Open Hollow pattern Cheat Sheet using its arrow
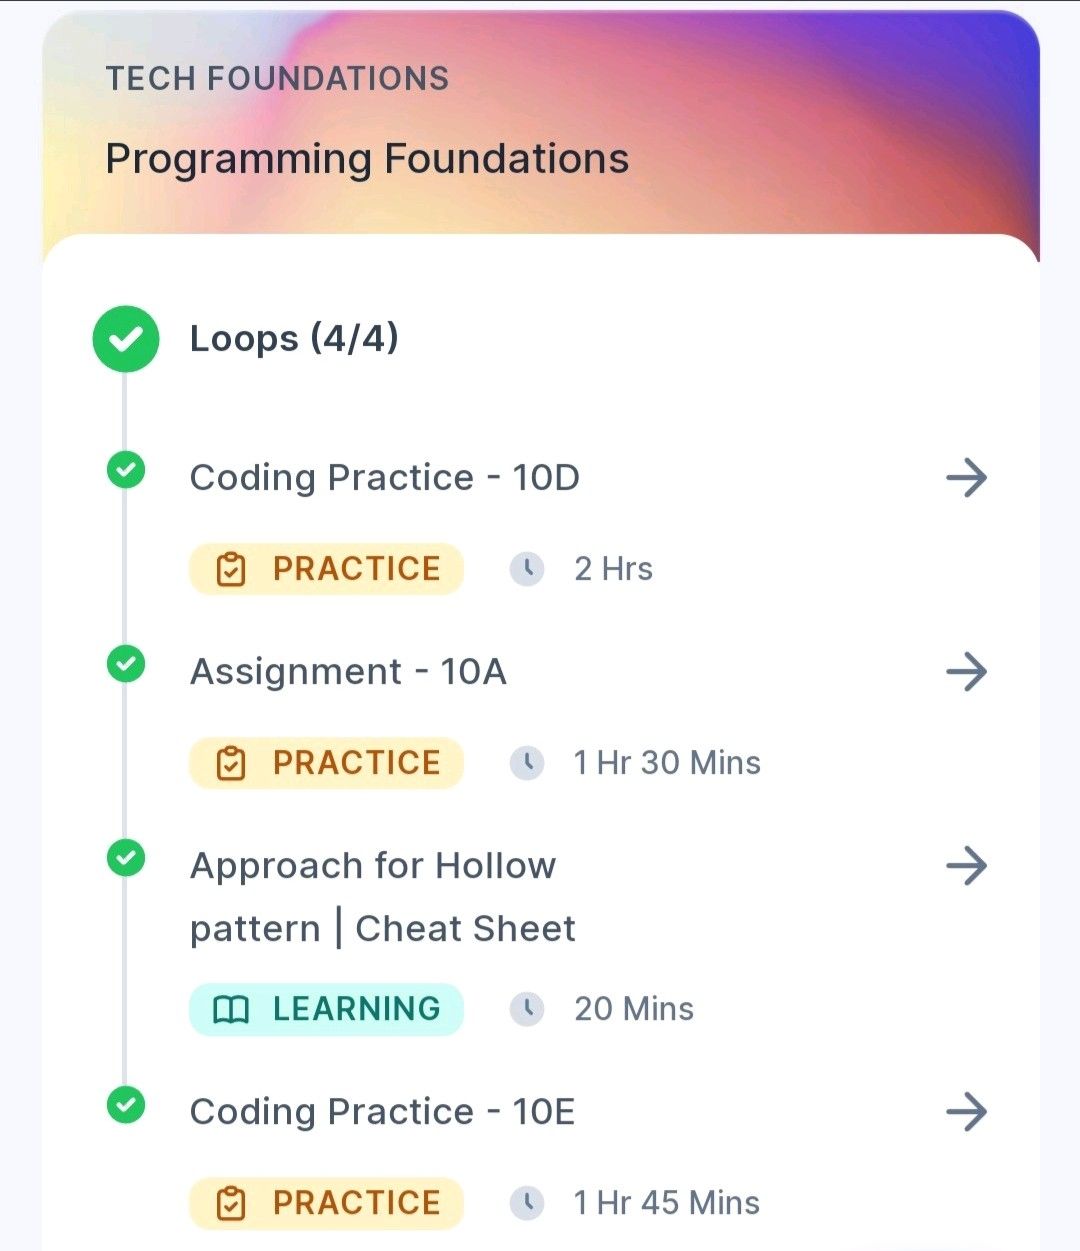This screenshot has width=1080, height=1251. pyautogui.click(x=966, y=866)
